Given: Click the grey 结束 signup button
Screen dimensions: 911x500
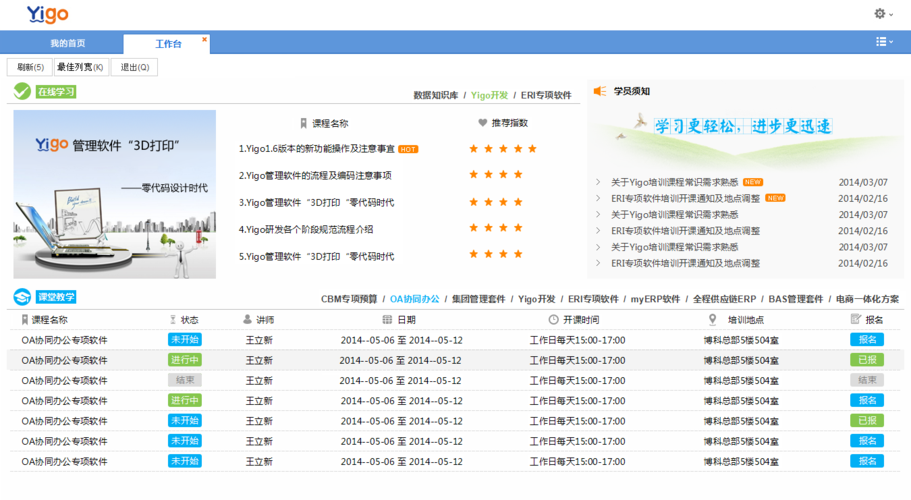Looking at the screenshot, I should 867,380.
